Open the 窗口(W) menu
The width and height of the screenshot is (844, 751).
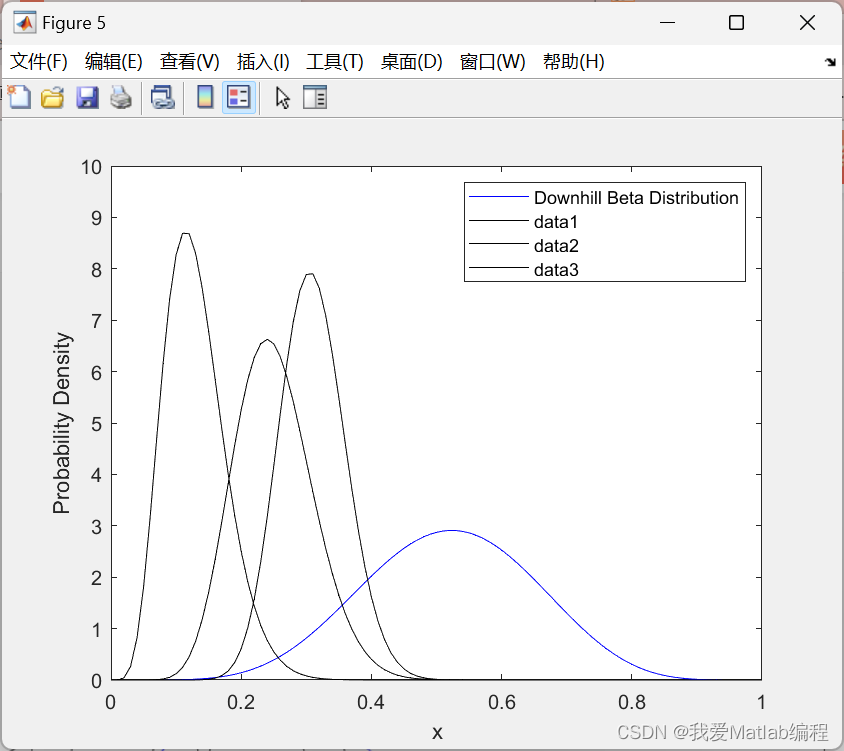pyautogui.click(x=493, y=62)
